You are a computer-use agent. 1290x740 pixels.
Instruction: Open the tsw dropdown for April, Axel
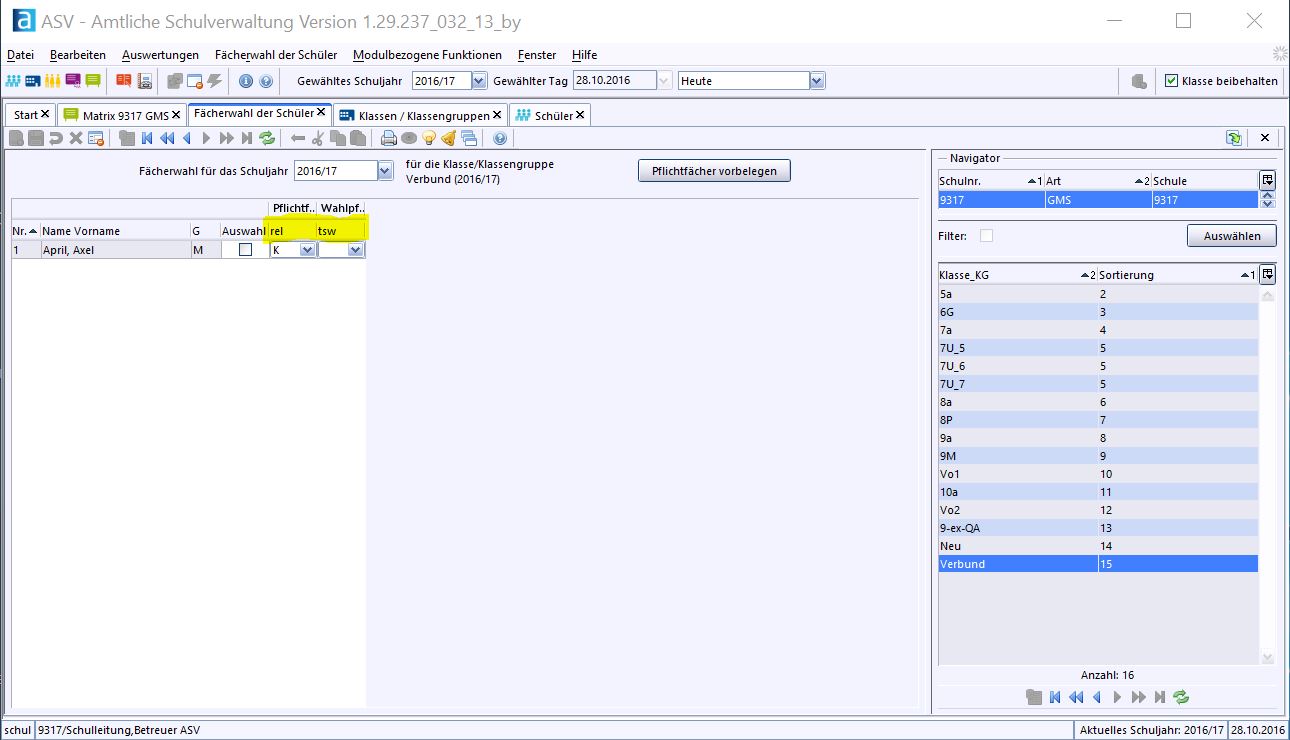pyautogui.click(x=355, y=250)
